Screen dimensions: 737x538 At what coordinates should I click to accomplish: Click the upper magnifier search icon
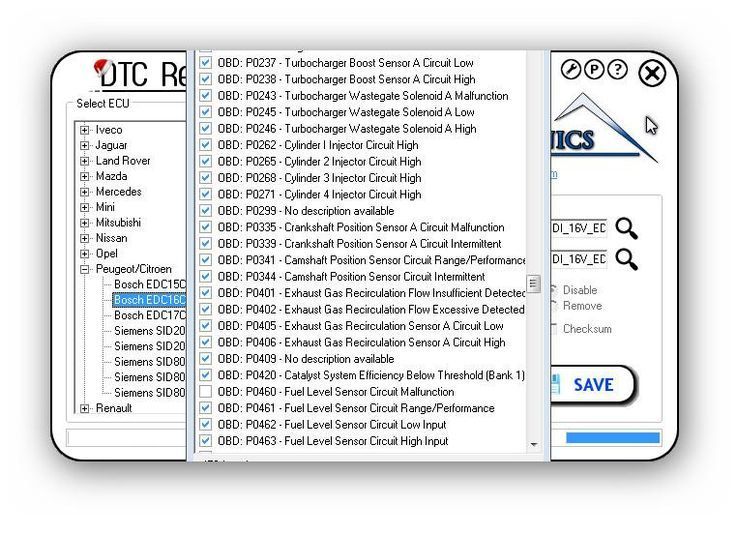[627, 229]
